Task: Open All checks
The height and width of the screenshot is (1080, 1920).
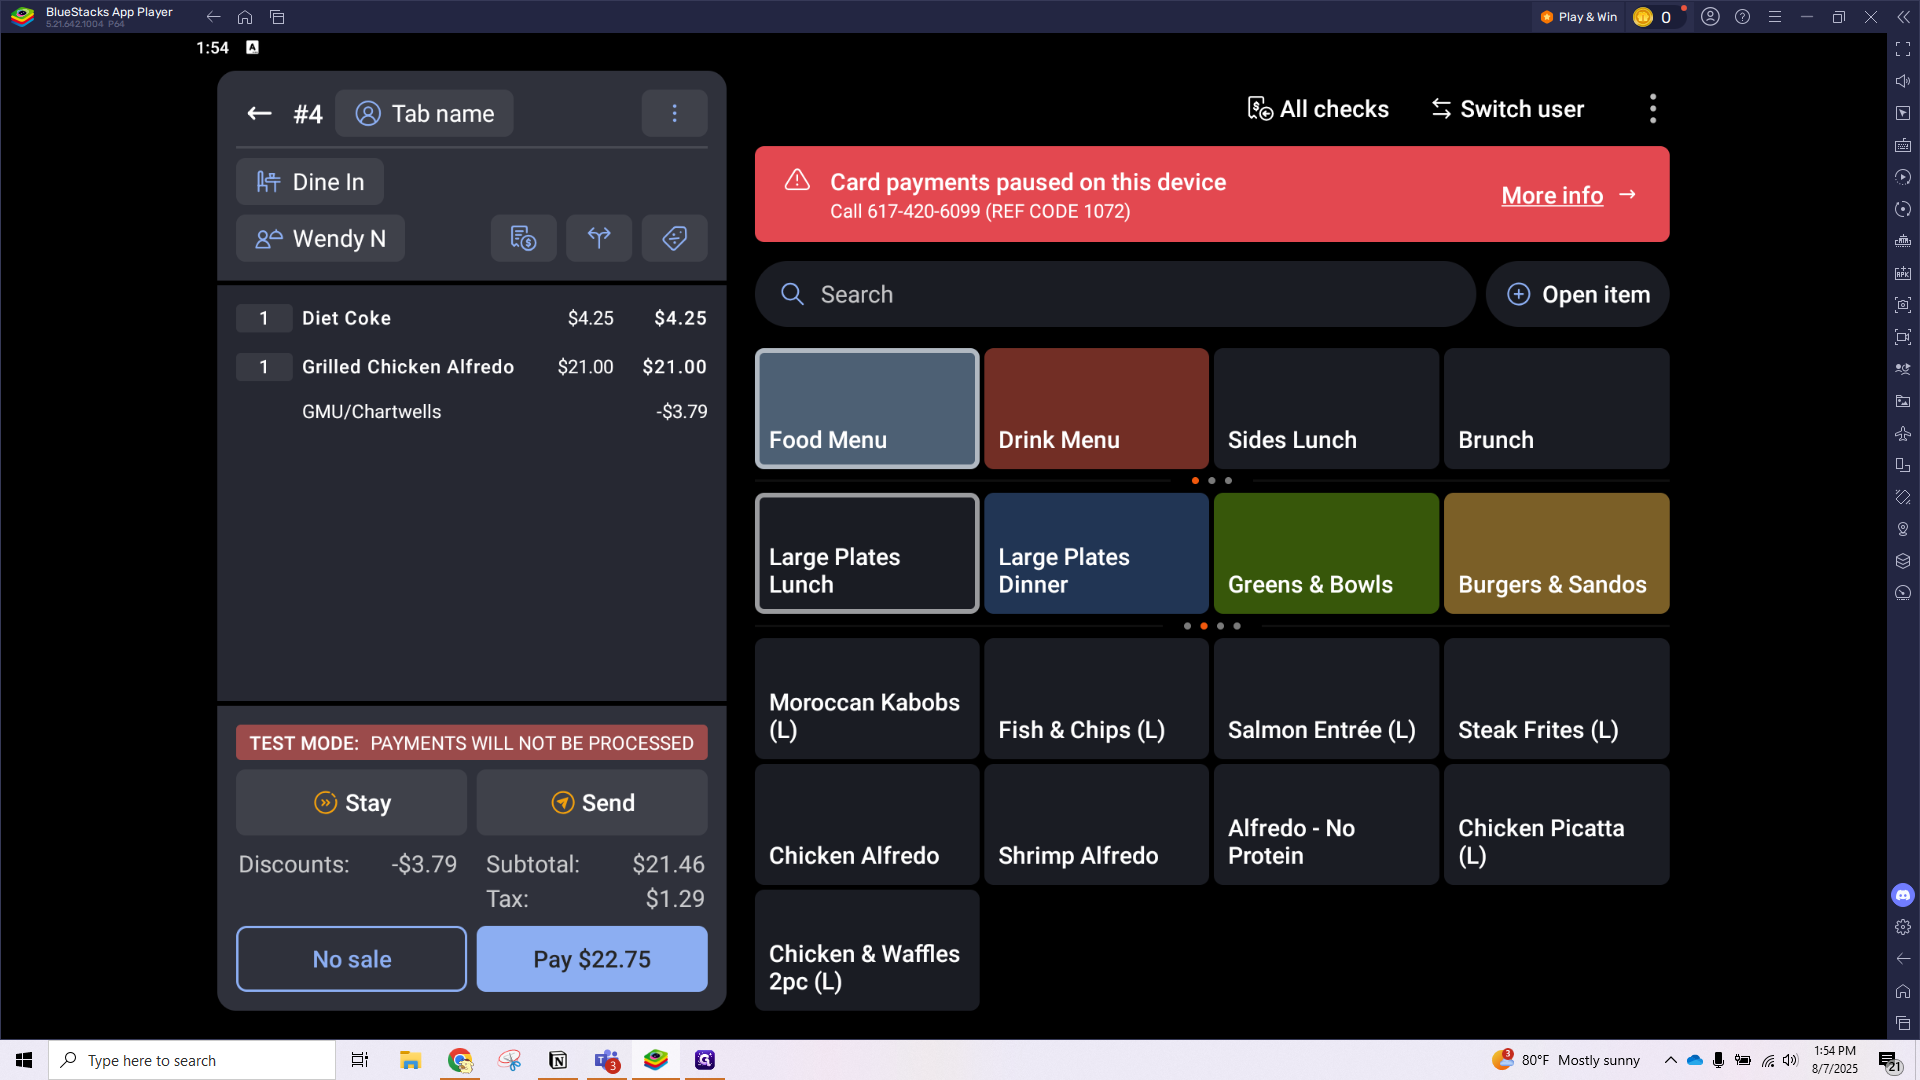Action: (1318, 109)
